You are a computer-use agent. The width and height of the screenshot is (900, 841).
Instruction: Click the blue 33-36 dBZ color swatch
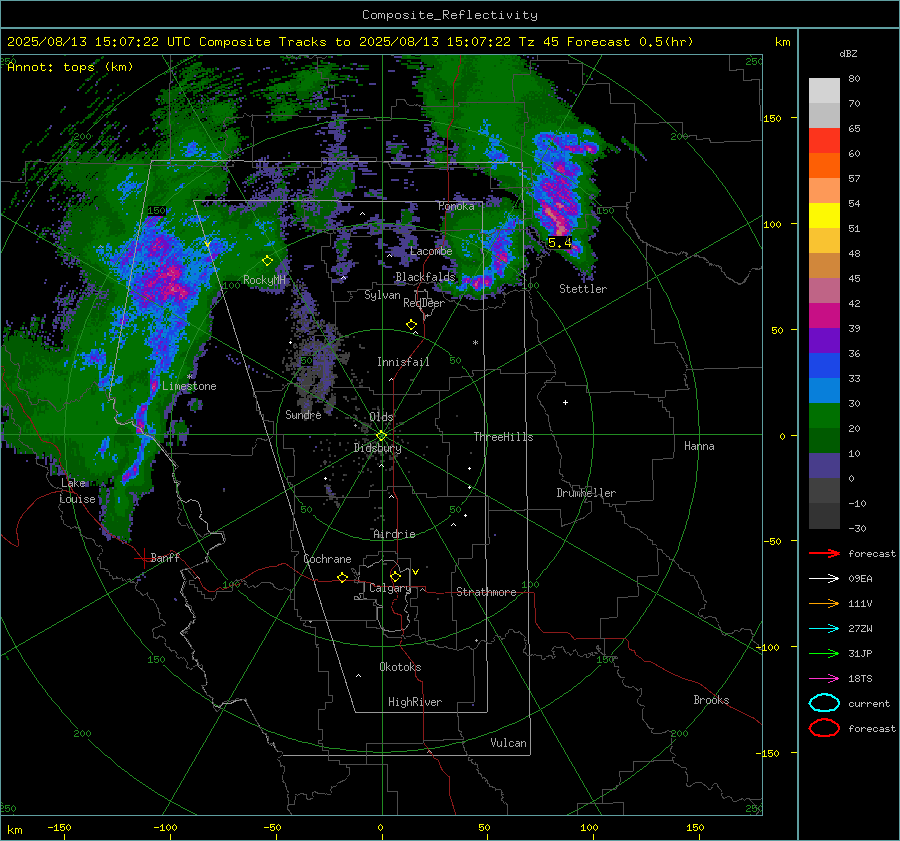[824, 366]
